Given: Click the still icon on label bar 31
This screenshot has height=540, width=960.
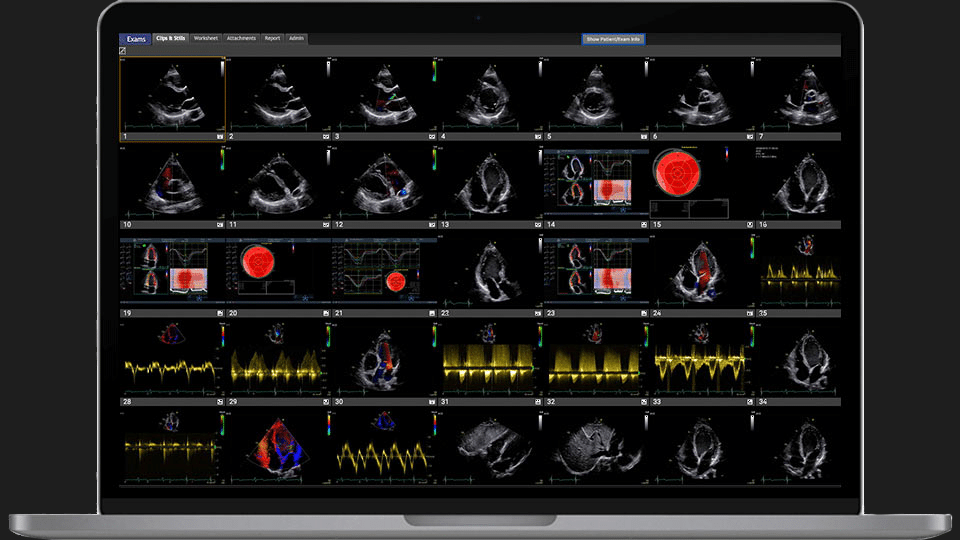Looking at the screenshot, I should (x=538, y=402).
